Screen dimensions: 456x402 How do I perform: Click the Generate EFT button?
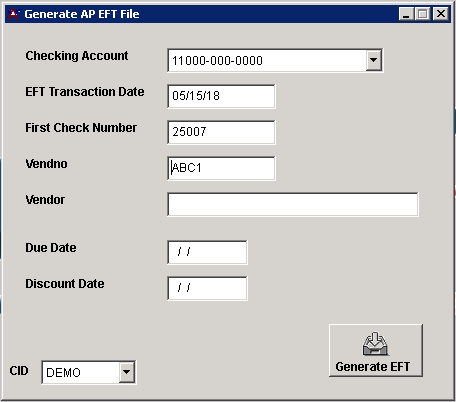click(x=376, y=350)
